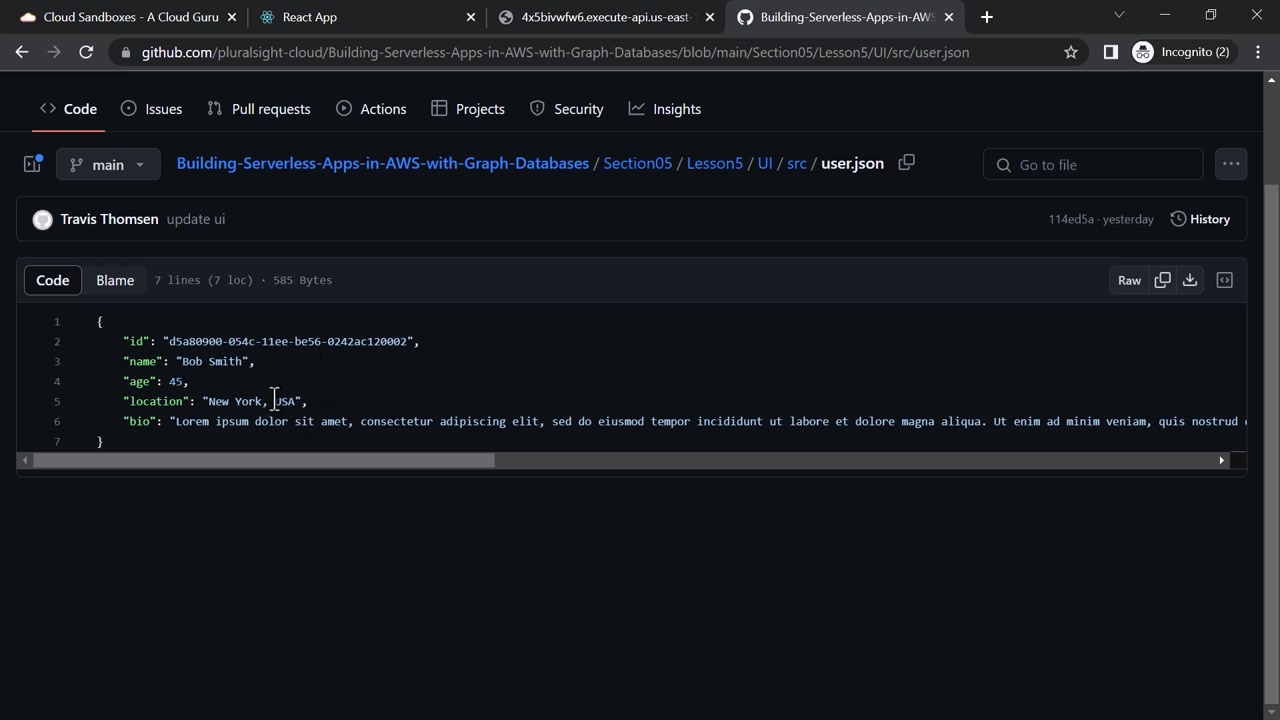The image size is (1280, 720).
Task: Open the browser side panel icon
Action: tap(1110, 52)
